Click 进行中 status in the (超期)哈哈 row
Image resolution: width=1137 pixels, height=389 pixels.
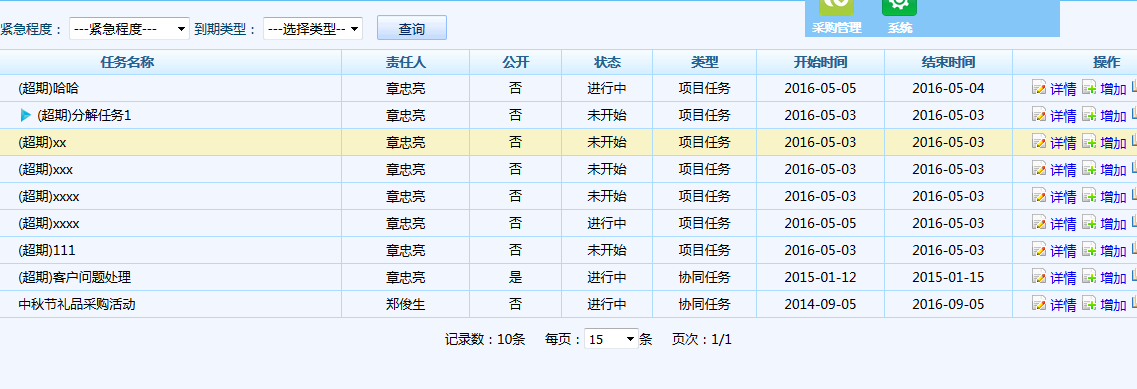(x=607, y=89)
